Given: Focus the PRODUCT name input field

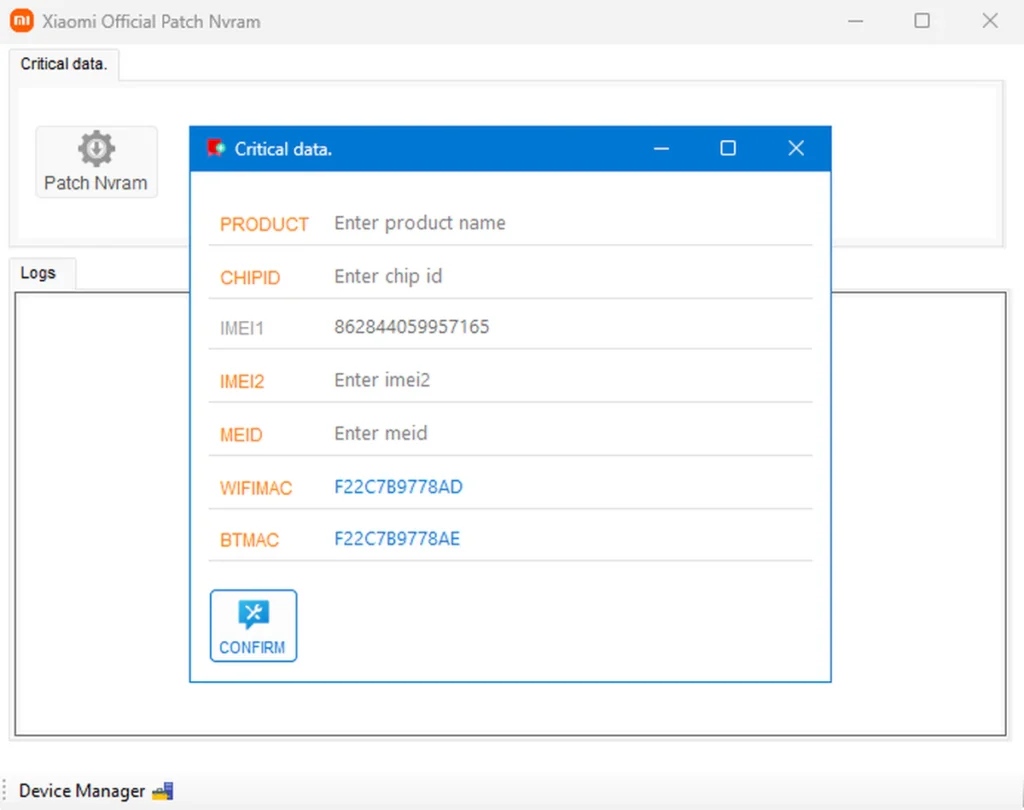Looking at the screenshot, I should click(570, 223).
